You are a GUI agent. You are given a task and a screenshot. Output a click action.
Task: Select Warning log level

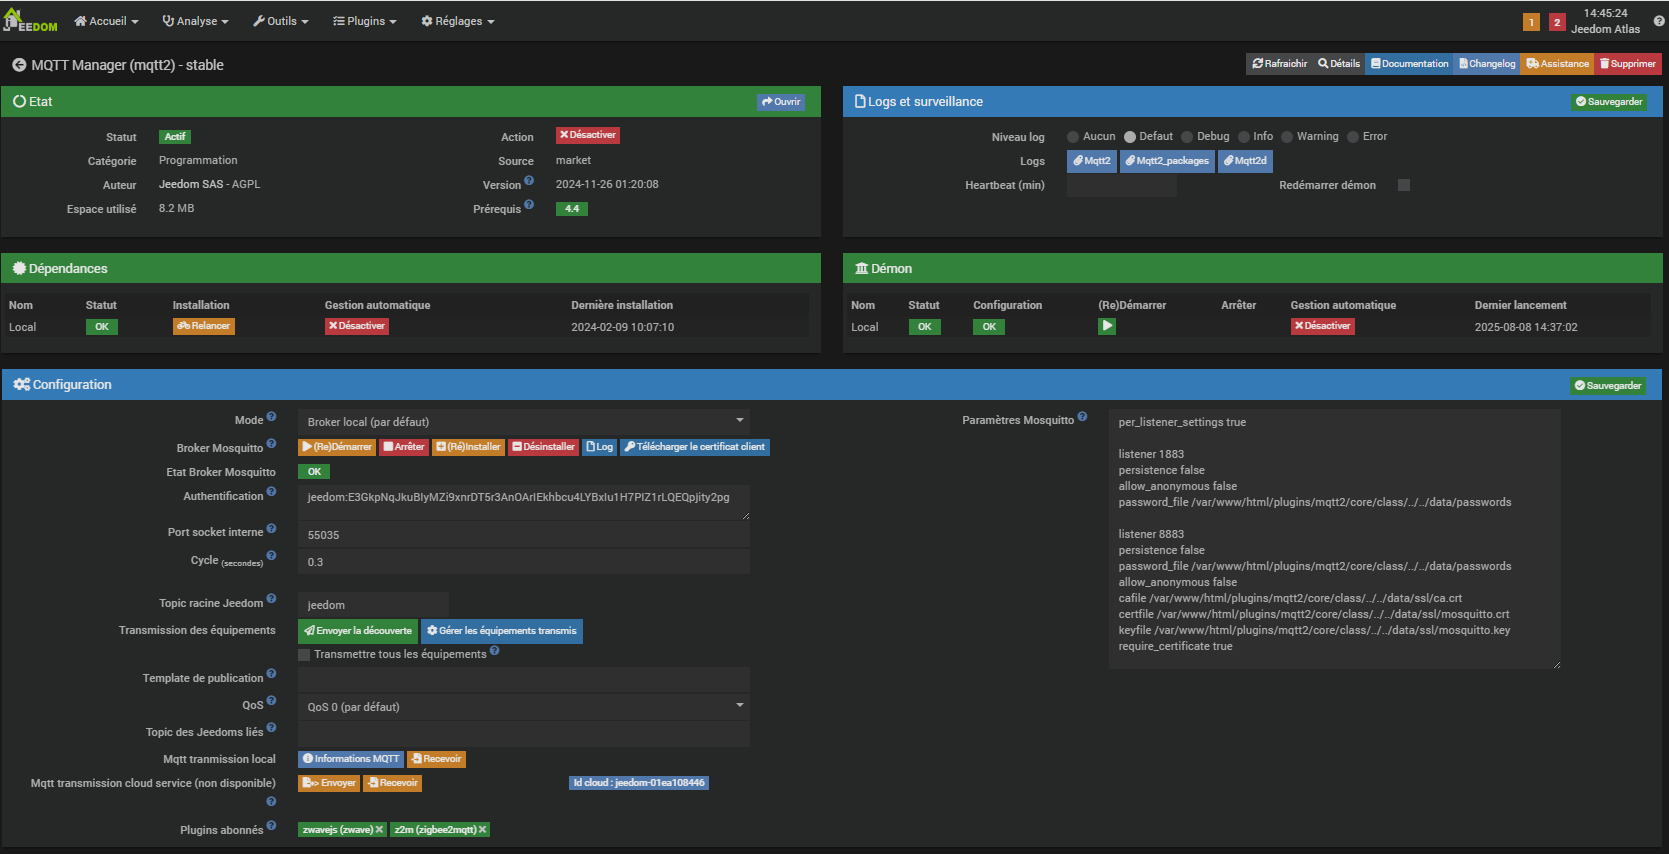pos(1287,137)
